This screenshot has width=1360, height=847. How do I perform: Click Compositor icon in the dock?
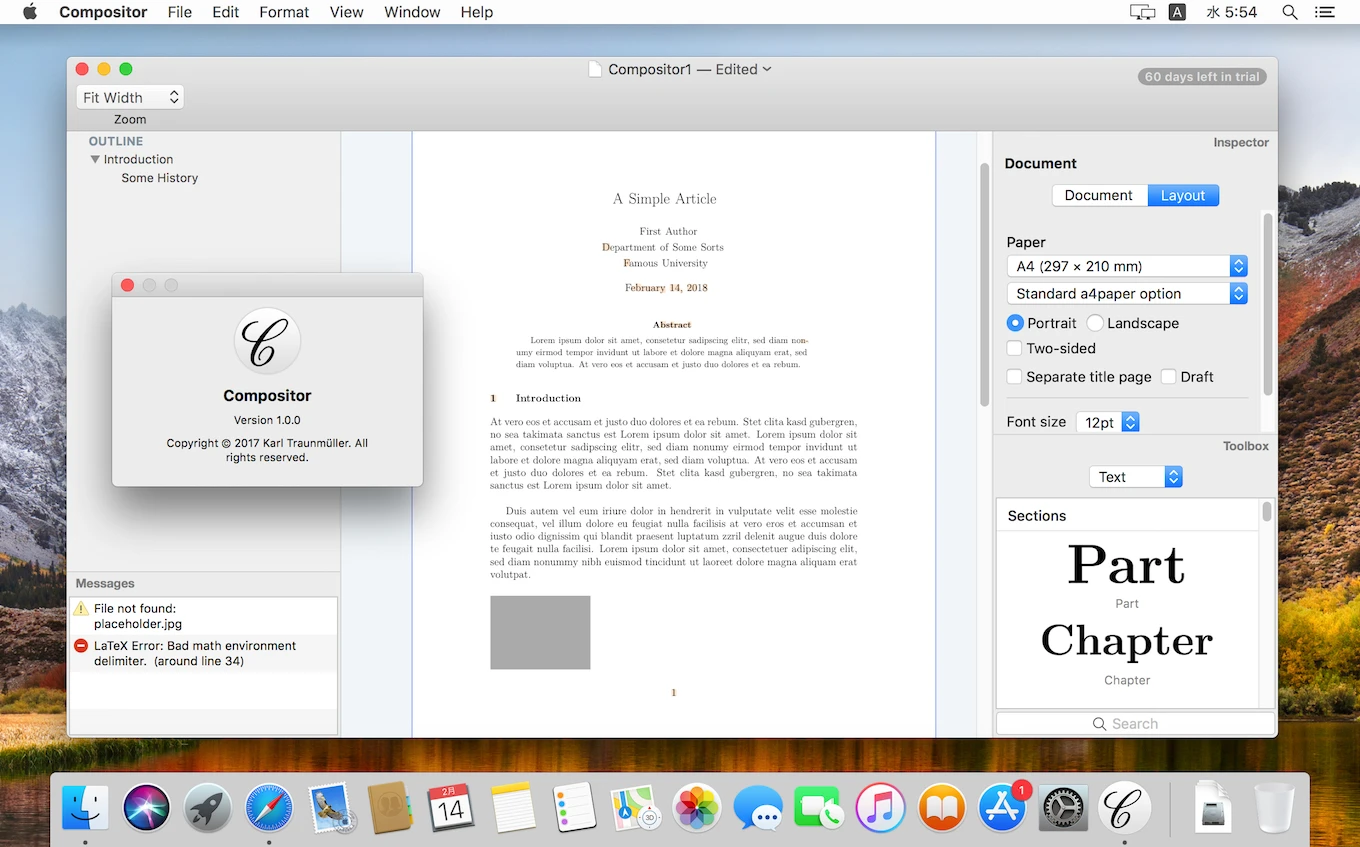[1124, 807]
